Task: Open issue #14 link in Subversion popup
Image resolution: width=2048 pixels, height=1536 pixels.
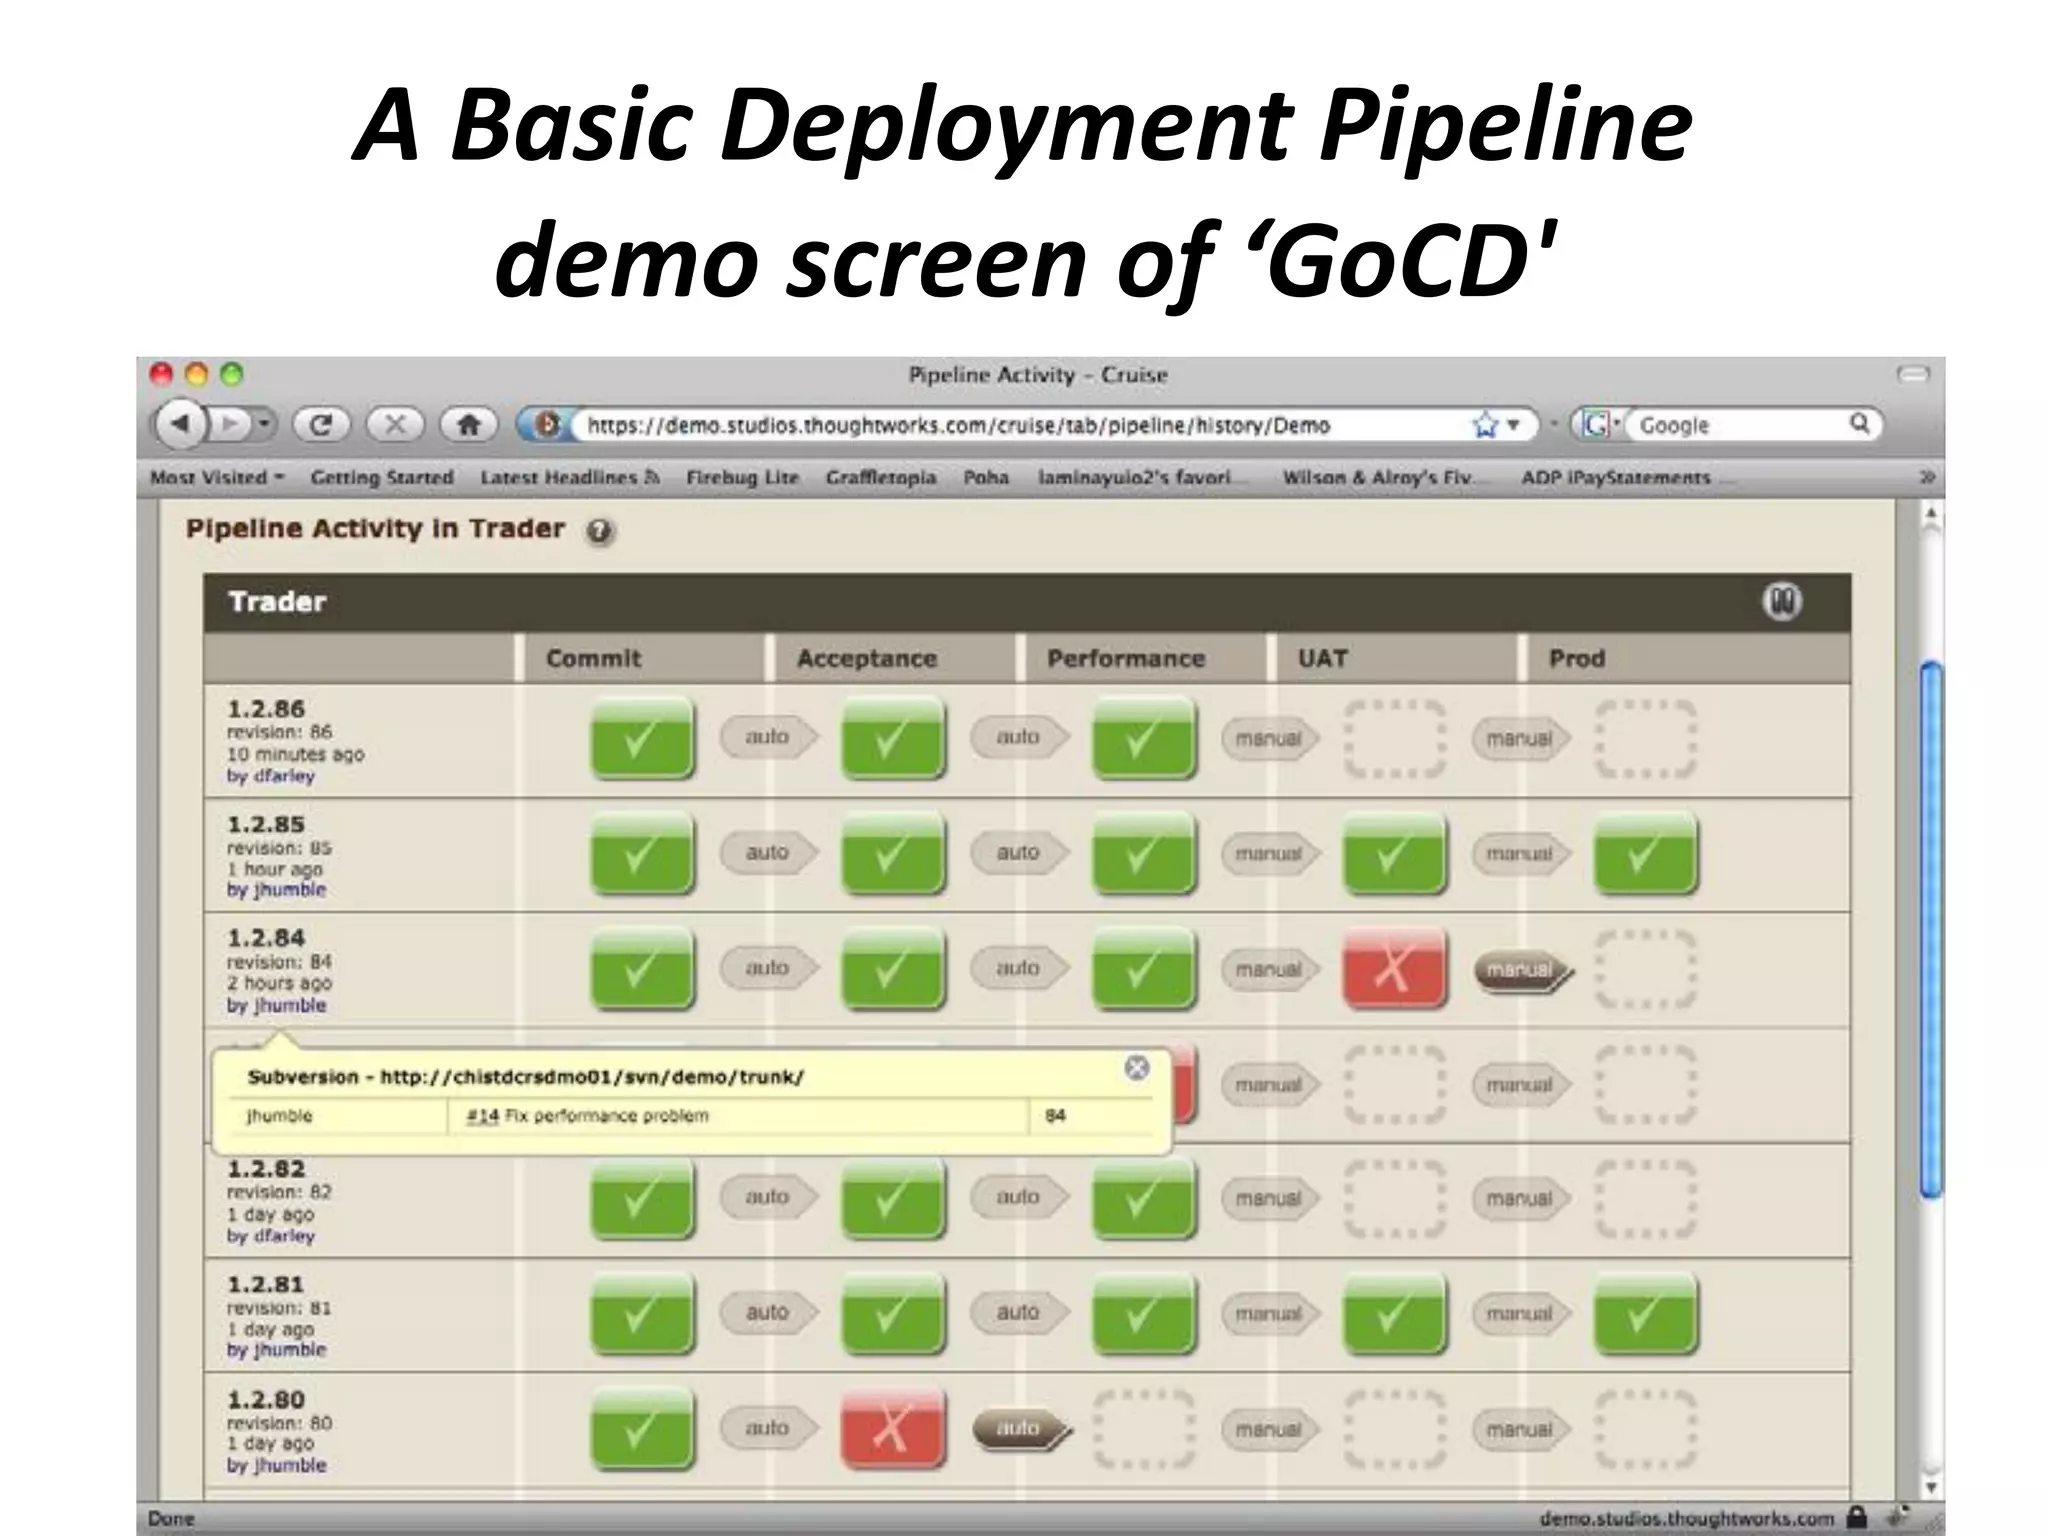Action: pos(482,1116)
